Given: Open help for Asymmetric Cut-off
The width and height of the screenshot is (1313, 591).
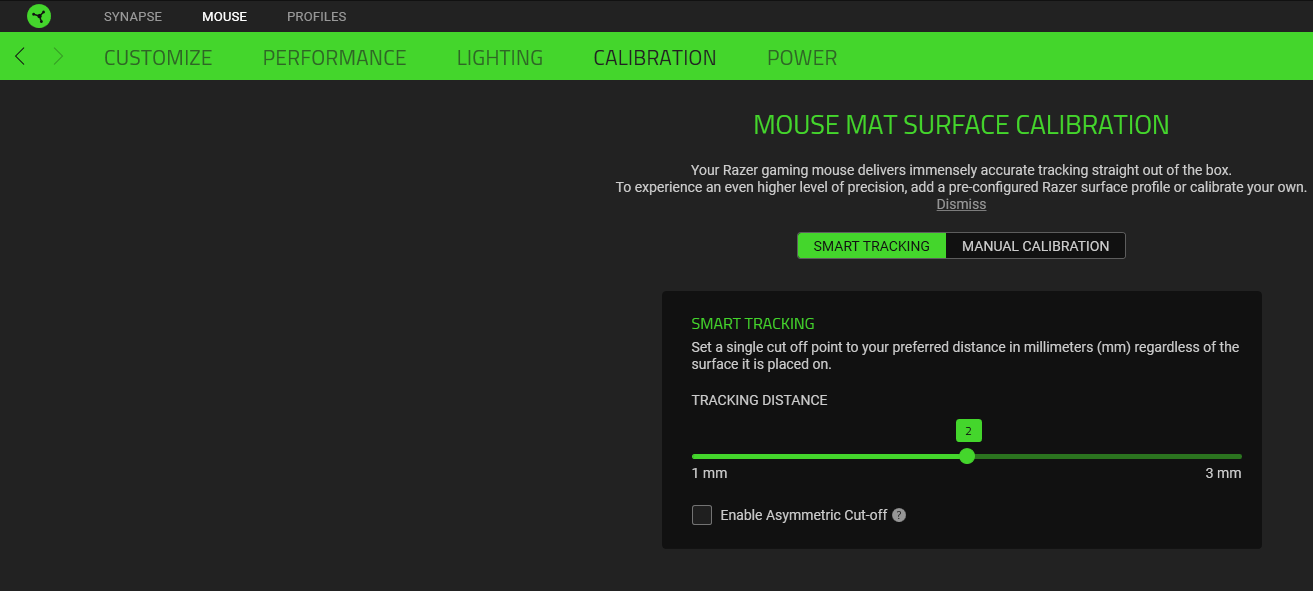Looking at the screenshot, I should pyautogui.click(x=899, y=515).
